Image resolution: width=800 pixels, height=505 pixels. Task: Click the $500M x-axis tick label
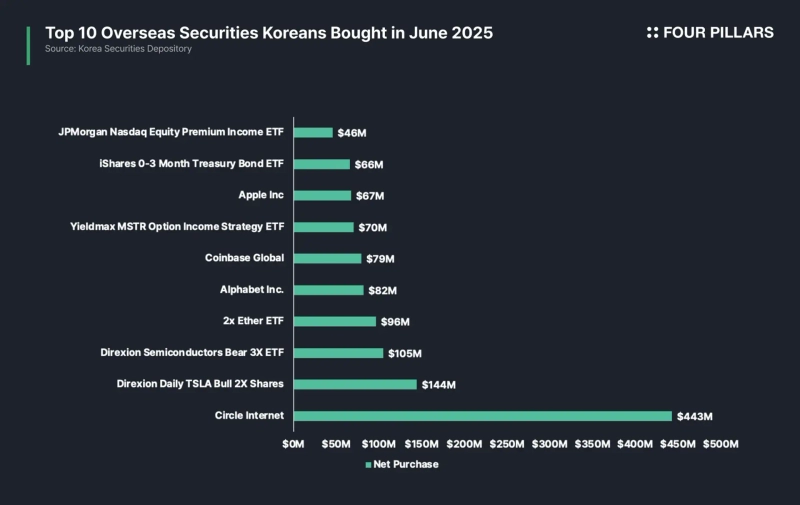pos(721,443)
